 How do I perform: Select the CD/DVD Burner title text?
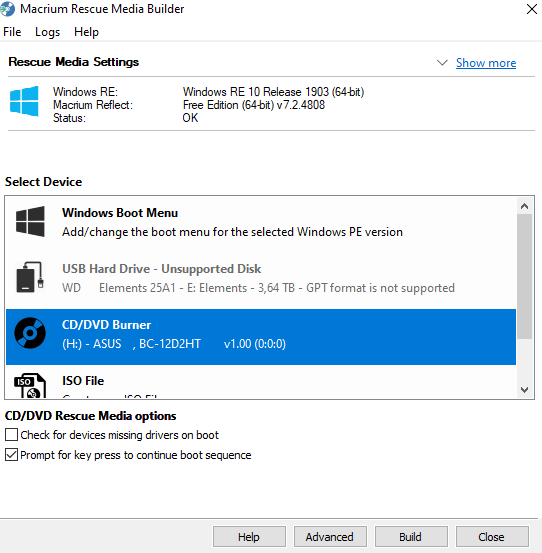[x=106, y=324]
